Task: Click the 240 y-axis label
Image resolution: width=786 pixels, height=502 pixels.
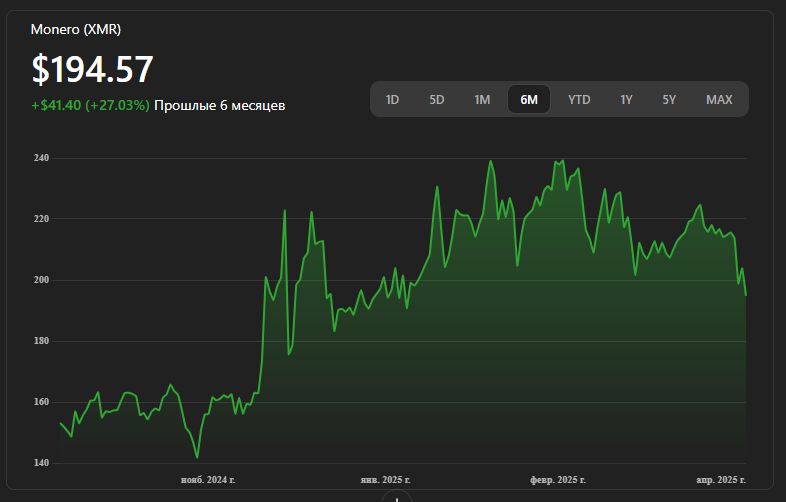Action: (x=42, y=158)
